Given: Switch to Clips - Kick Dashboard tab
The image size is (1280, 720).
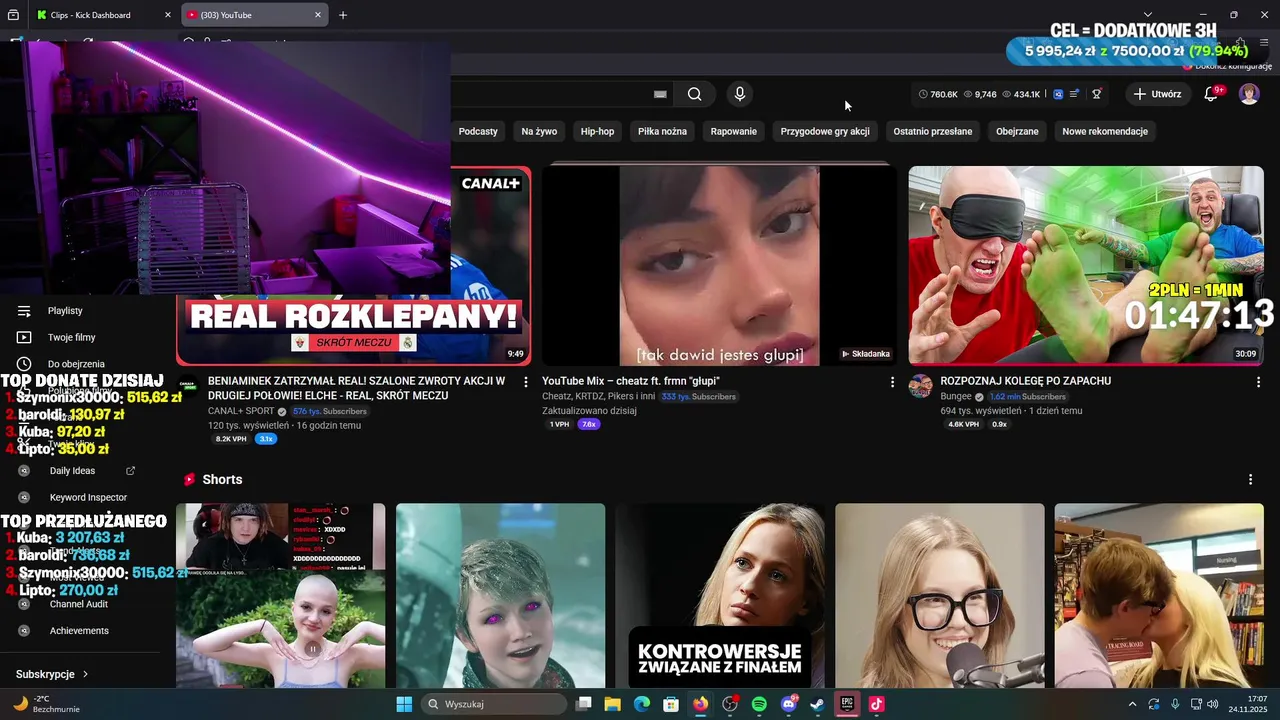Looking at the screenshot, I should coord(100,15).
